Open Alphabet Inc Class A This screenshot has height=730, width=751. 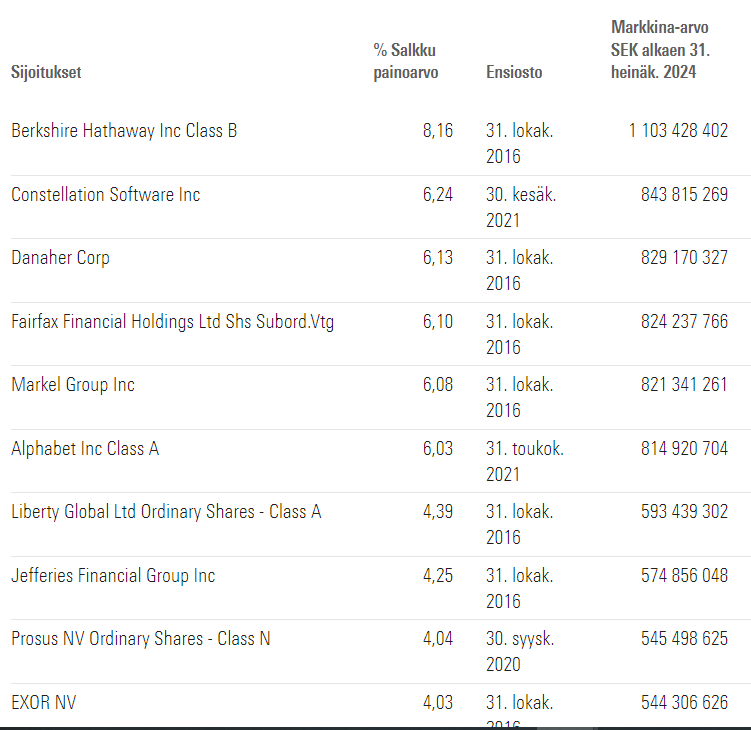point(85,449)
